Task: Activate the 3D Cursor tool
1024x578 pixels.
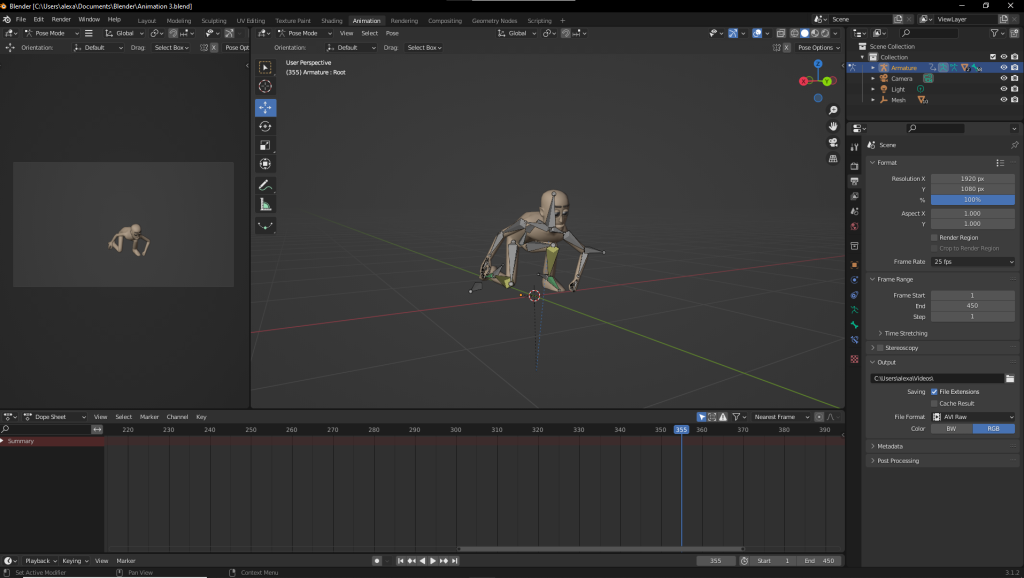Action: tap(265, 87)
